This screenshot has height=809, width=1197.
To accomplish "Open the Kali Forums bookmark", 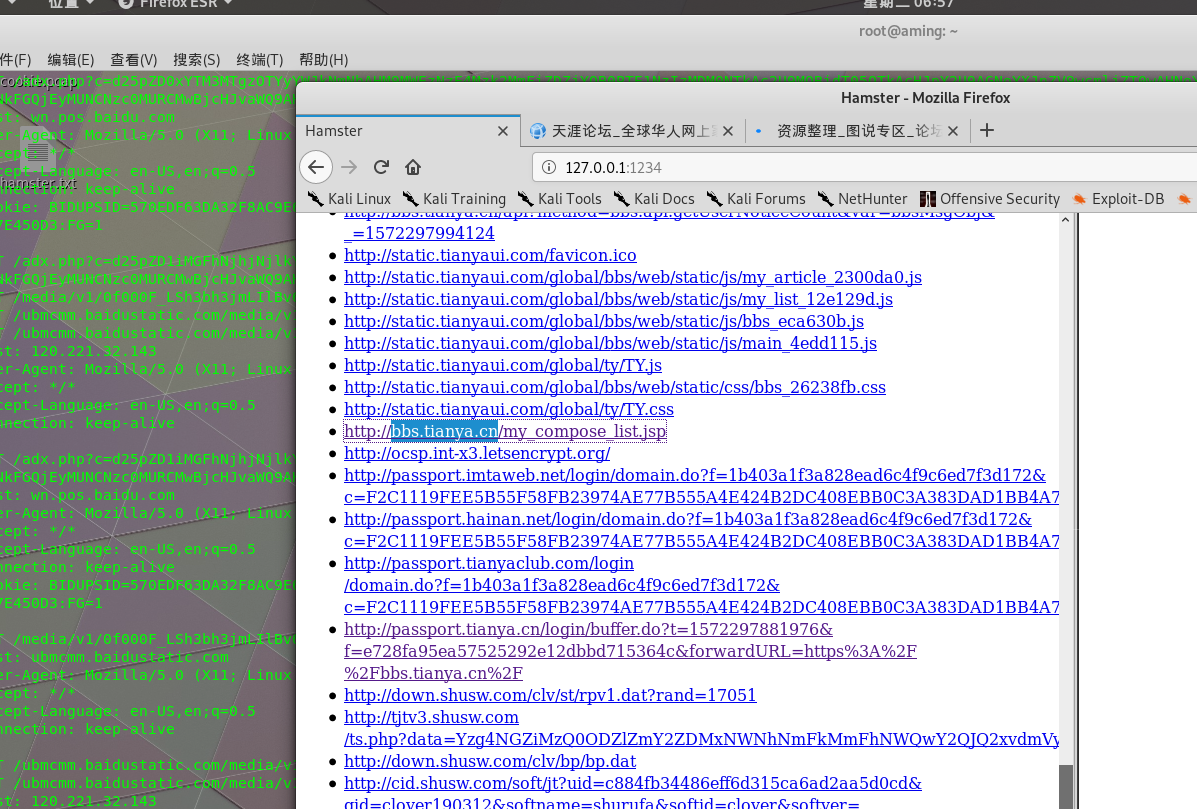I will (756, 199).
